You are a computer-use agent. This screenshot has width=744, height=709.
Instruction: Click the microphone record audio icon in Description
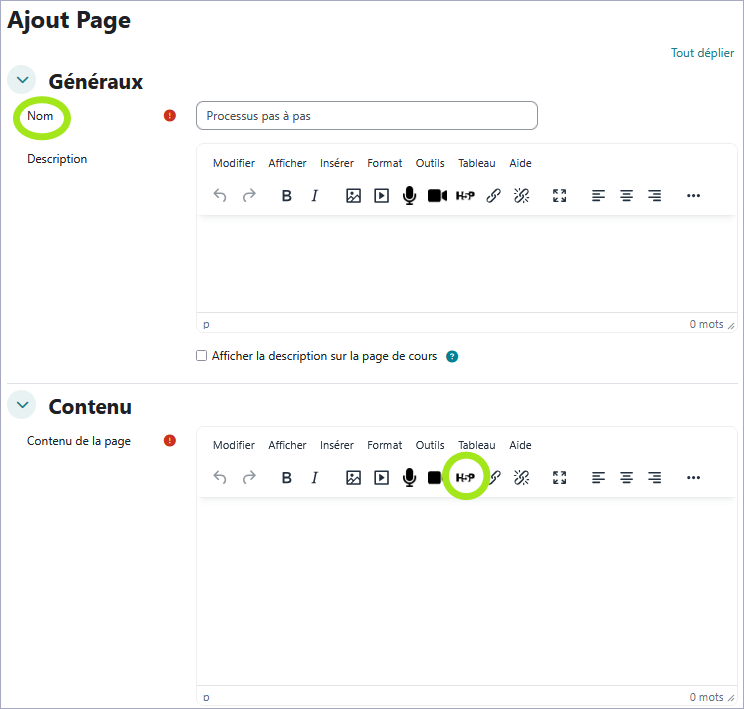point(409,196)
